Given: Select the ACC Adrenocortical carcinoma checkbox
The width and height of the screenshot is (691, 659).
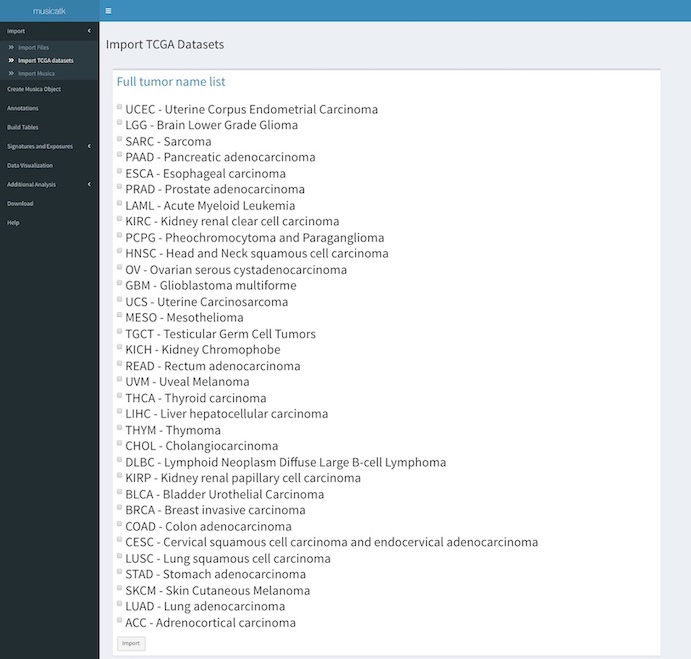Looking at the screenshot, I should click(120, 621).
